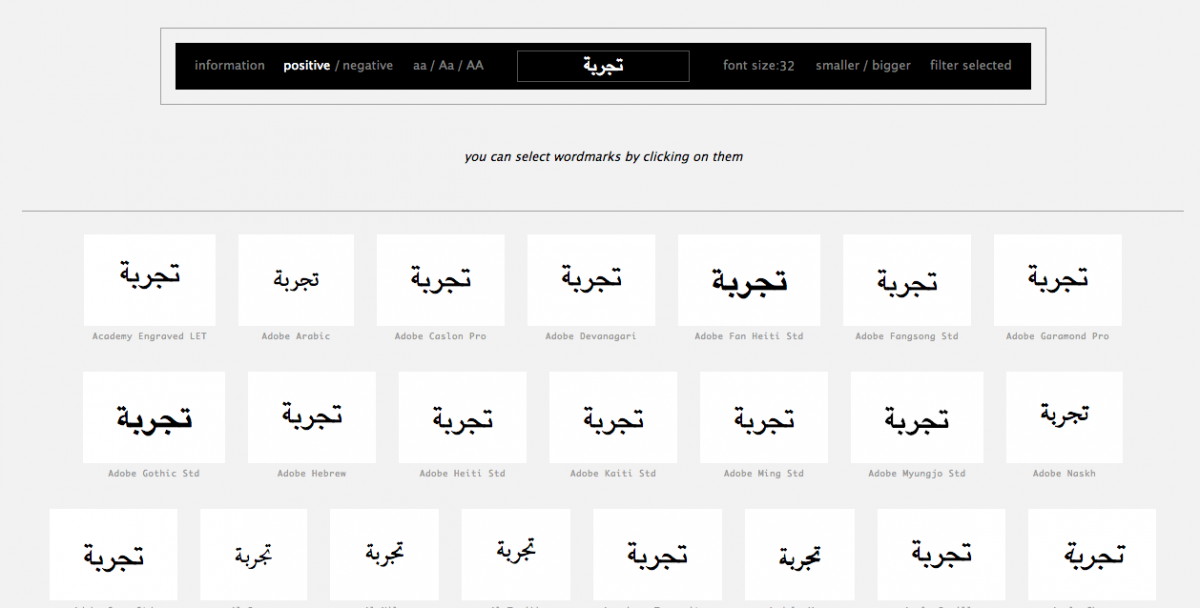This screenshot has height=608, width=1200.
Task: Set text case to capitalized Aa
Action: 447,66
